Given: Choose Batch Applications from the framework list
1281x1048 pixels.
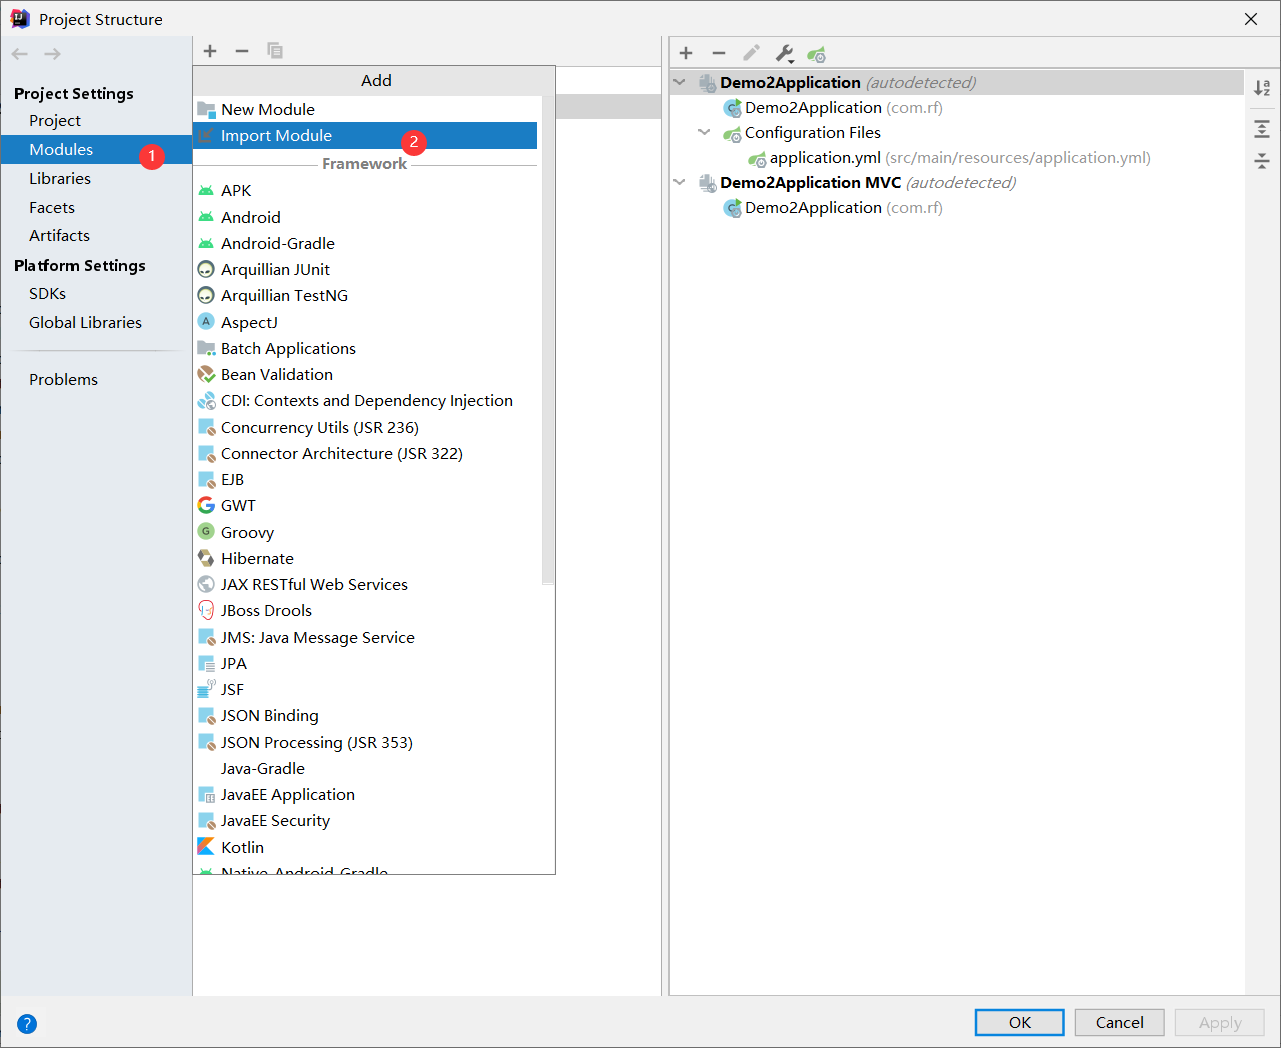Looking at the screenshot, I should click(367, 348).
